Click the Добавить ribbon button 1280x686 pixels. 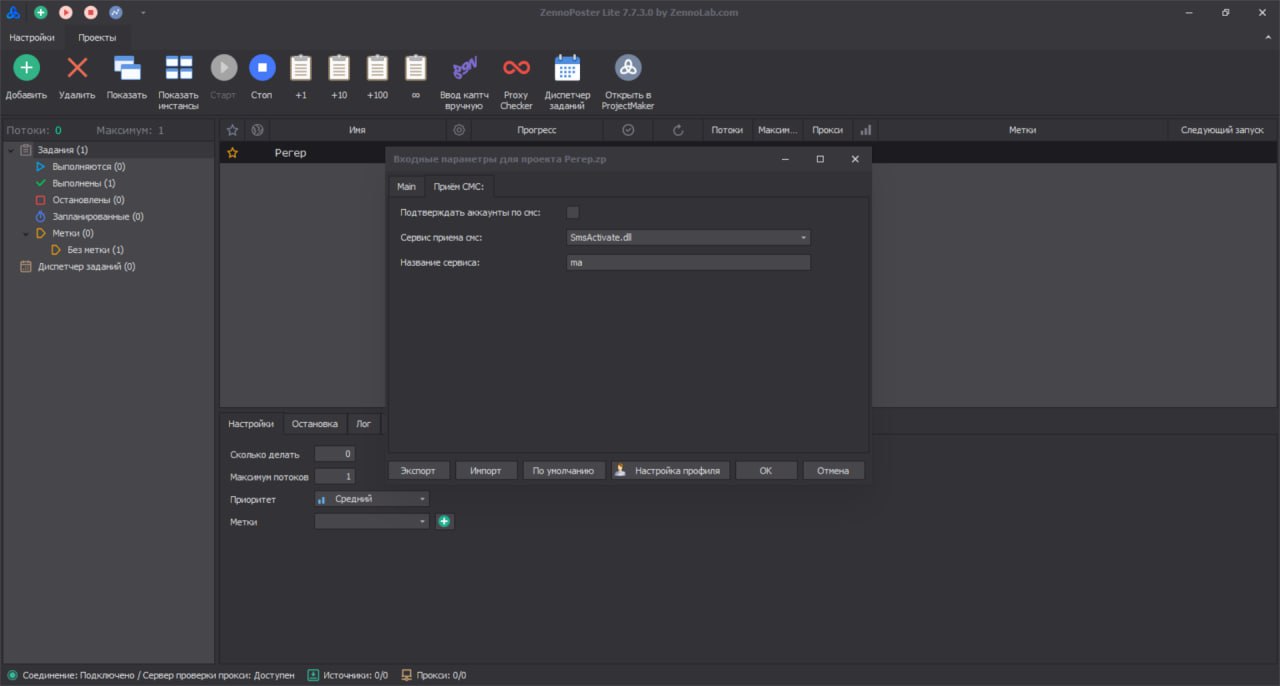pyautogui.click(x=26, y=78)
